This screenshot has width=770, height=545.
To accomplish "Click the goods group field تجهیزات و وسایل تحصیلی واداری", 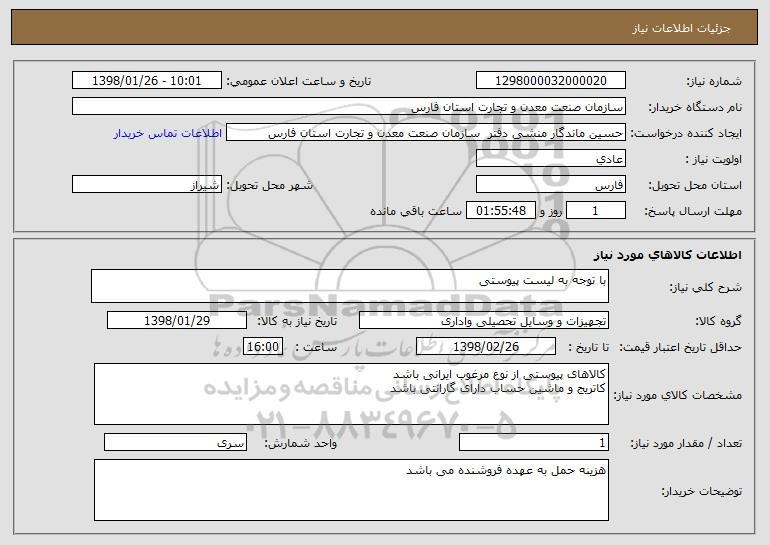I will pos(484,320).
